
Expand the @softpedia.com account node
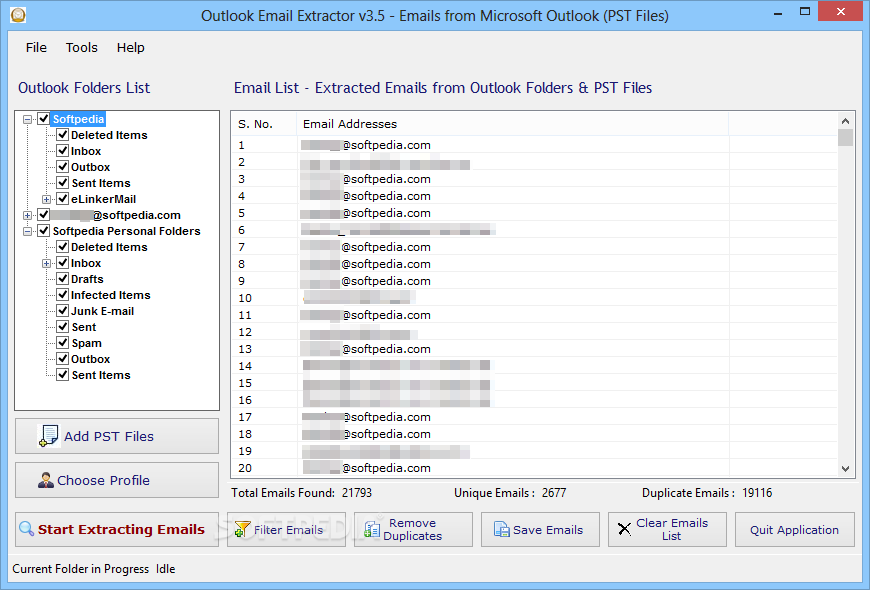click(27, 215)
